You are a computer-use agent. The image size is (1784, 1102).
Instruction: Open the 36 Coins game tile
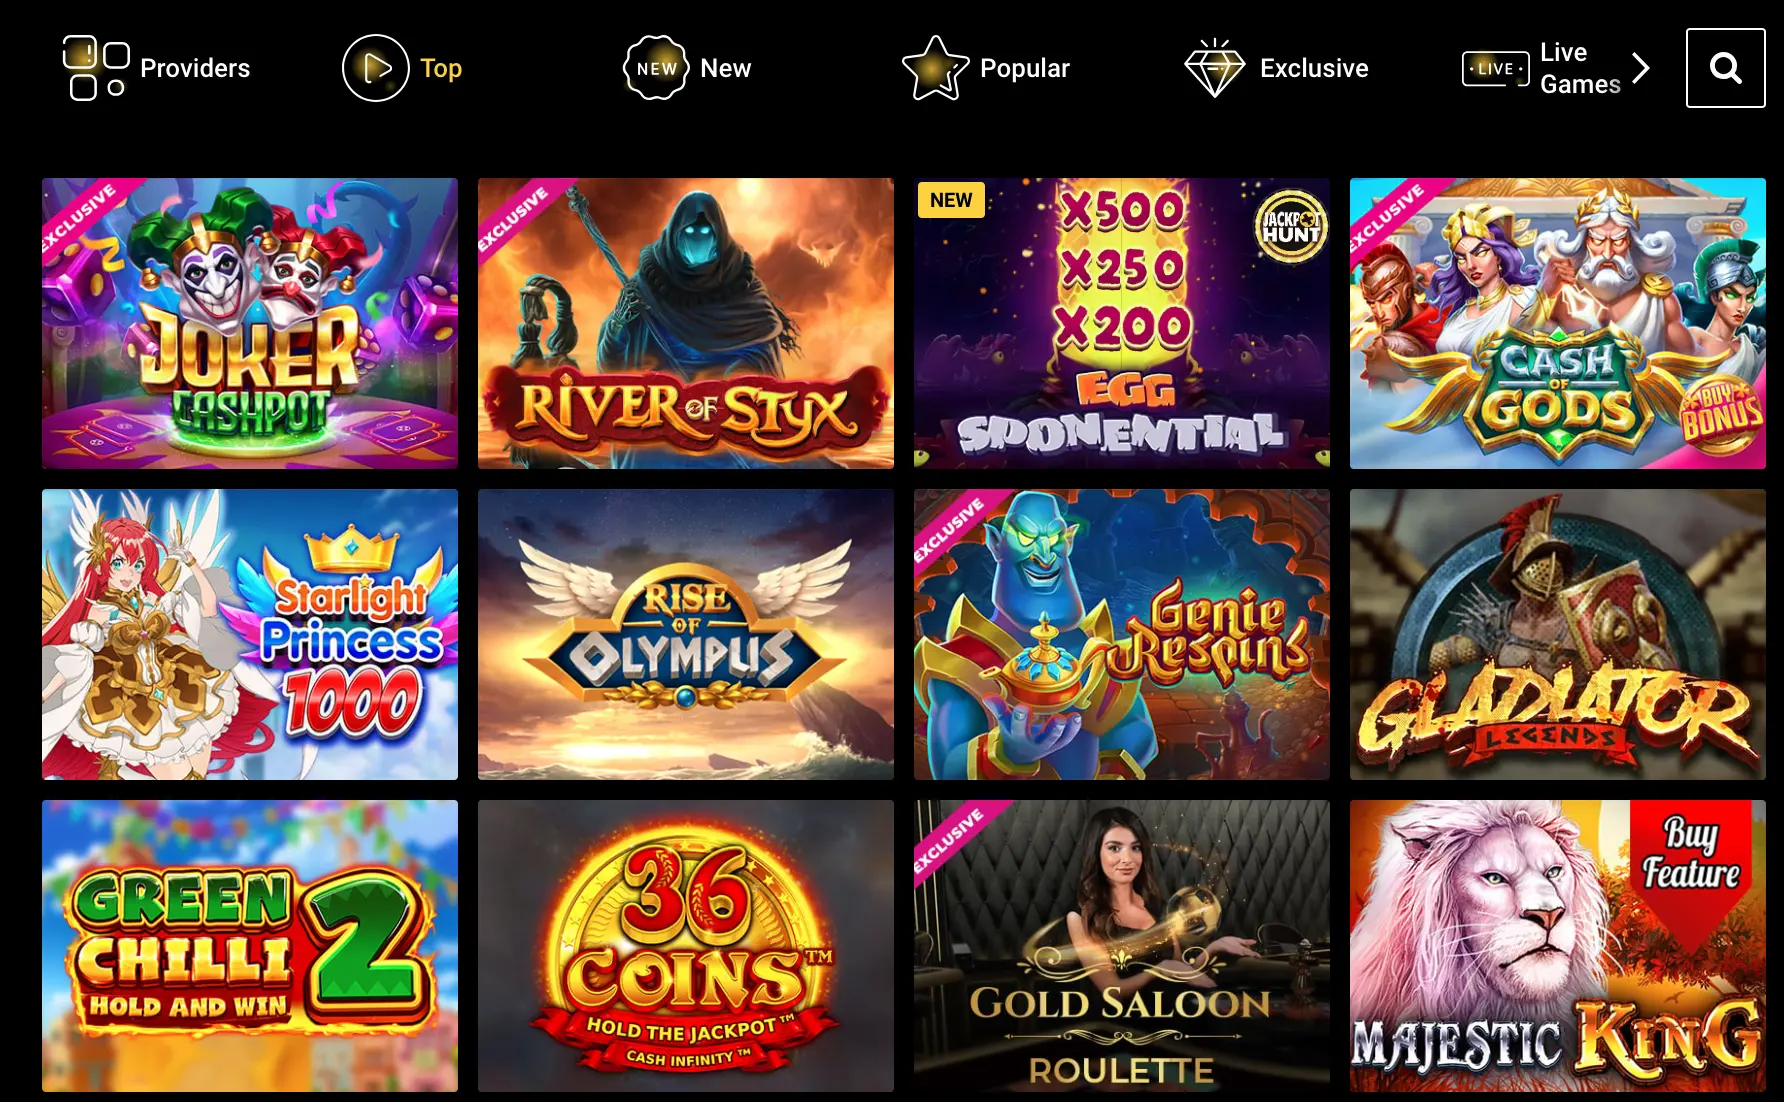686,945
